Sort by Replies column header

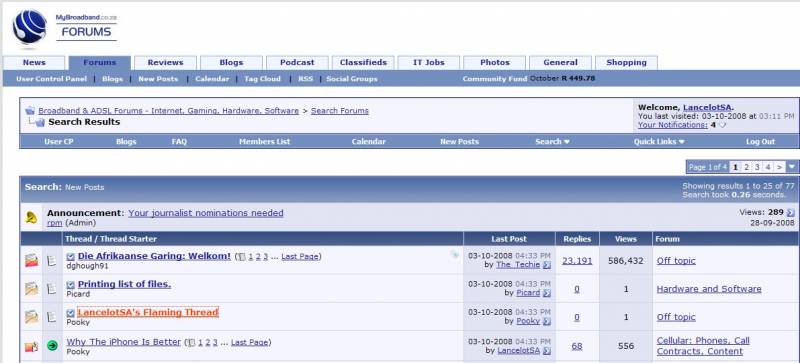pos(577,238)
